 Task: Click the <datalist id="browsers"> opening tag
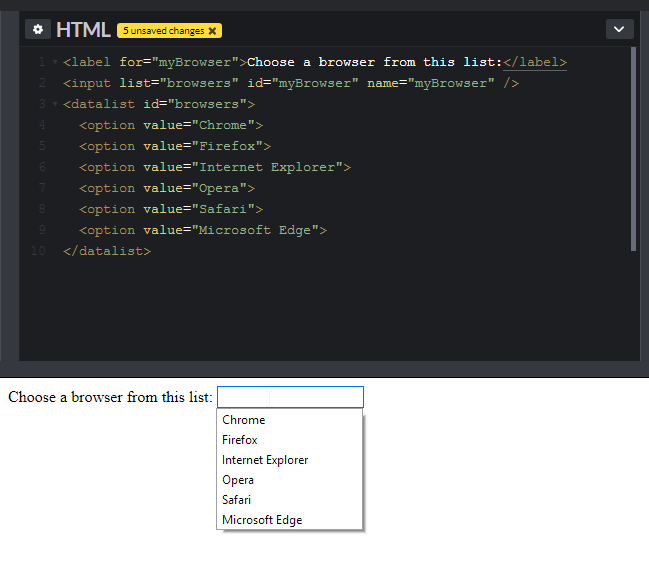point(159,104)
